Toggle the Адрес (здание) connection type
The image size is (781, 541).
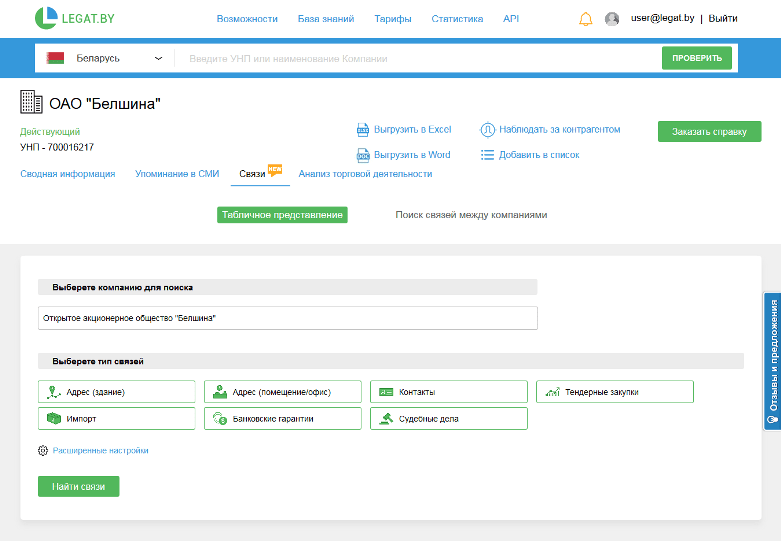pos(116,392)
